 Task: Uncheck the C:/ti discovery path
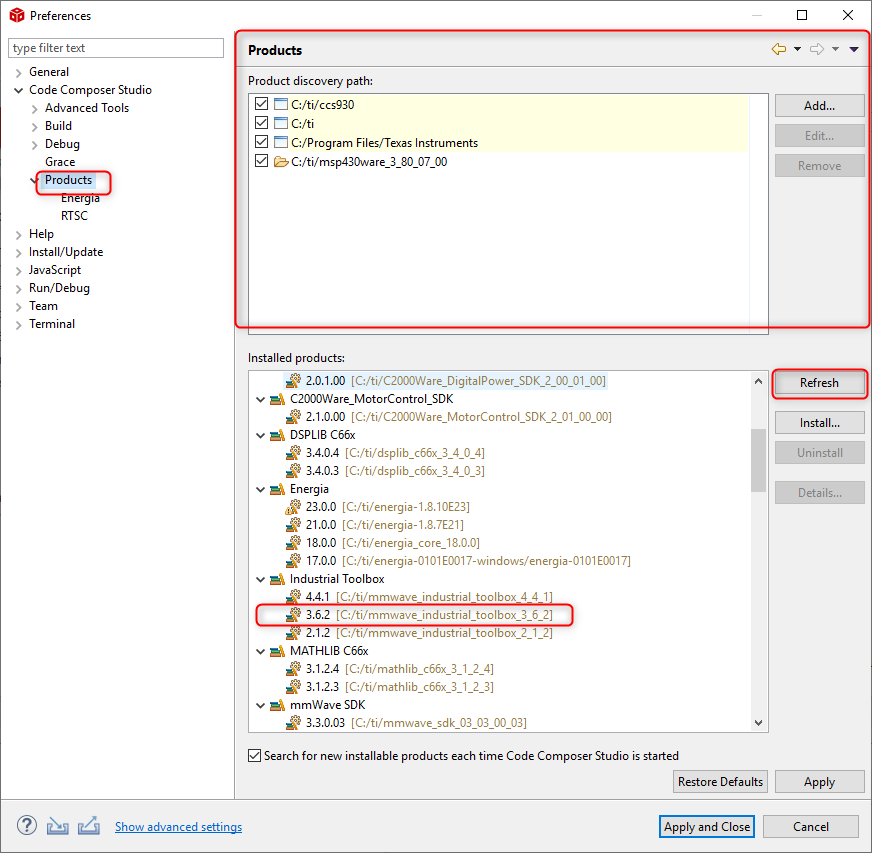point(262,122)
